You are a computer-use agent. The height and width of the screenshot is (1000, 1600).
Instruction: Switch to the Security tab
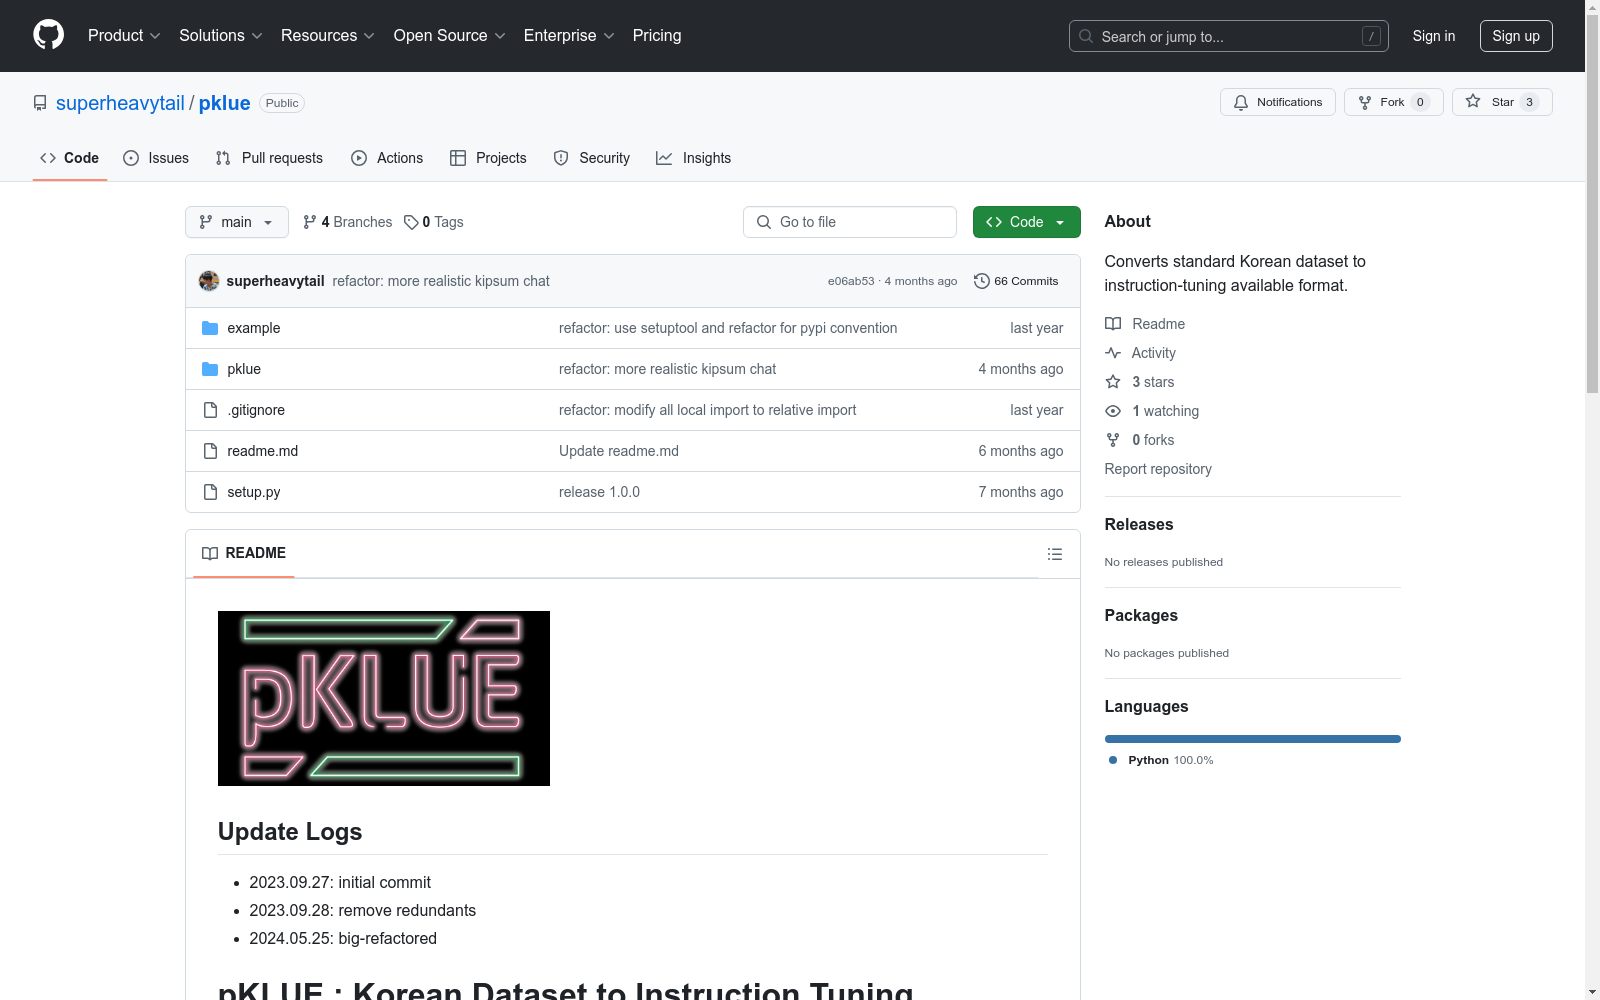(592, 158)
